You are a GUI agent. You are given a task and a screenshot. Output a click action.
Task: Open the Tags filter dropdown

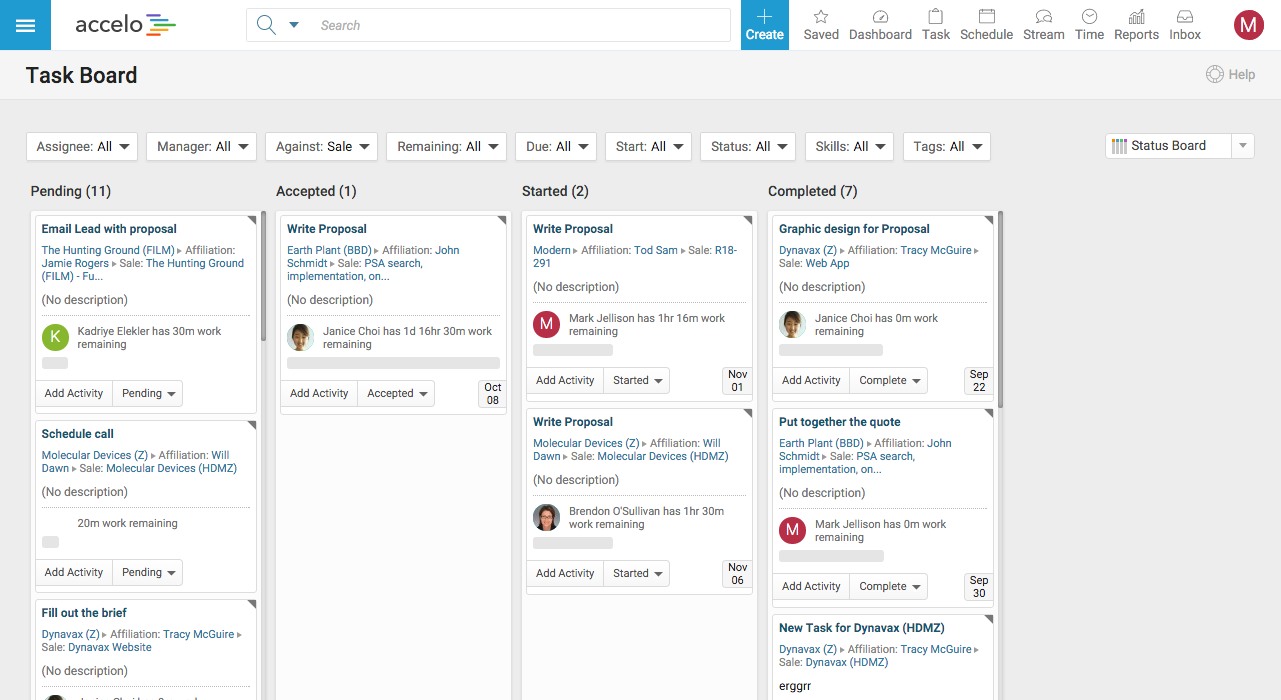(946, 147)
